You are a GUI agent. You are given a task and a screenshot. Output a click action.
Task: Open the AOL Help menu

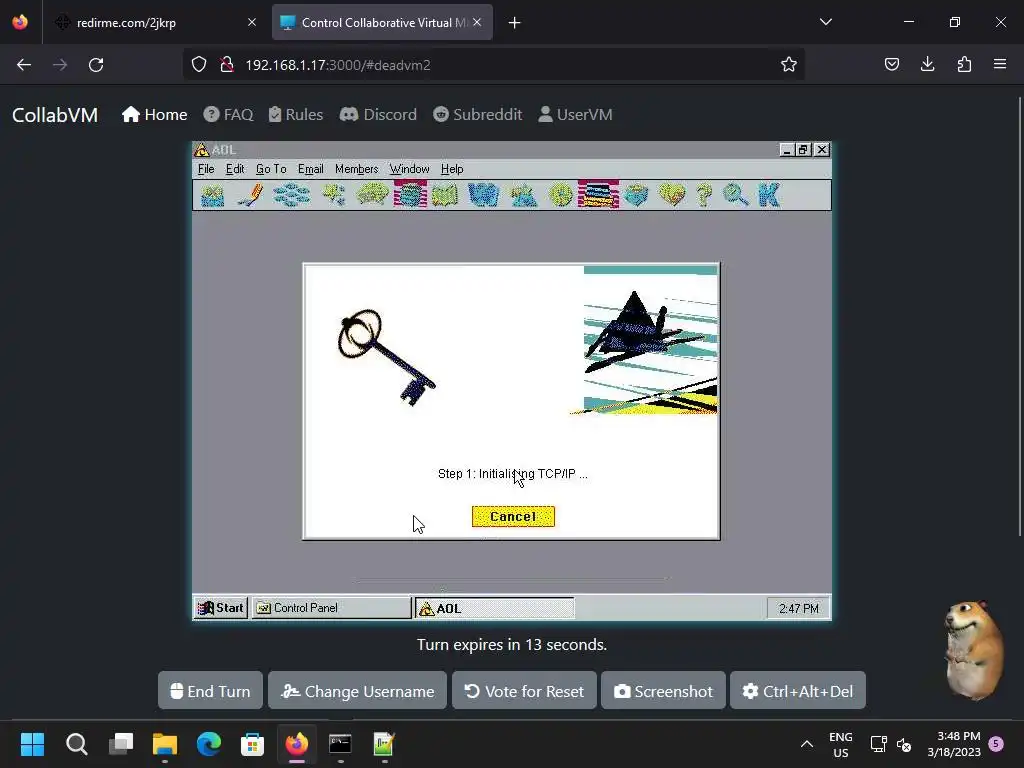[452, 169]
